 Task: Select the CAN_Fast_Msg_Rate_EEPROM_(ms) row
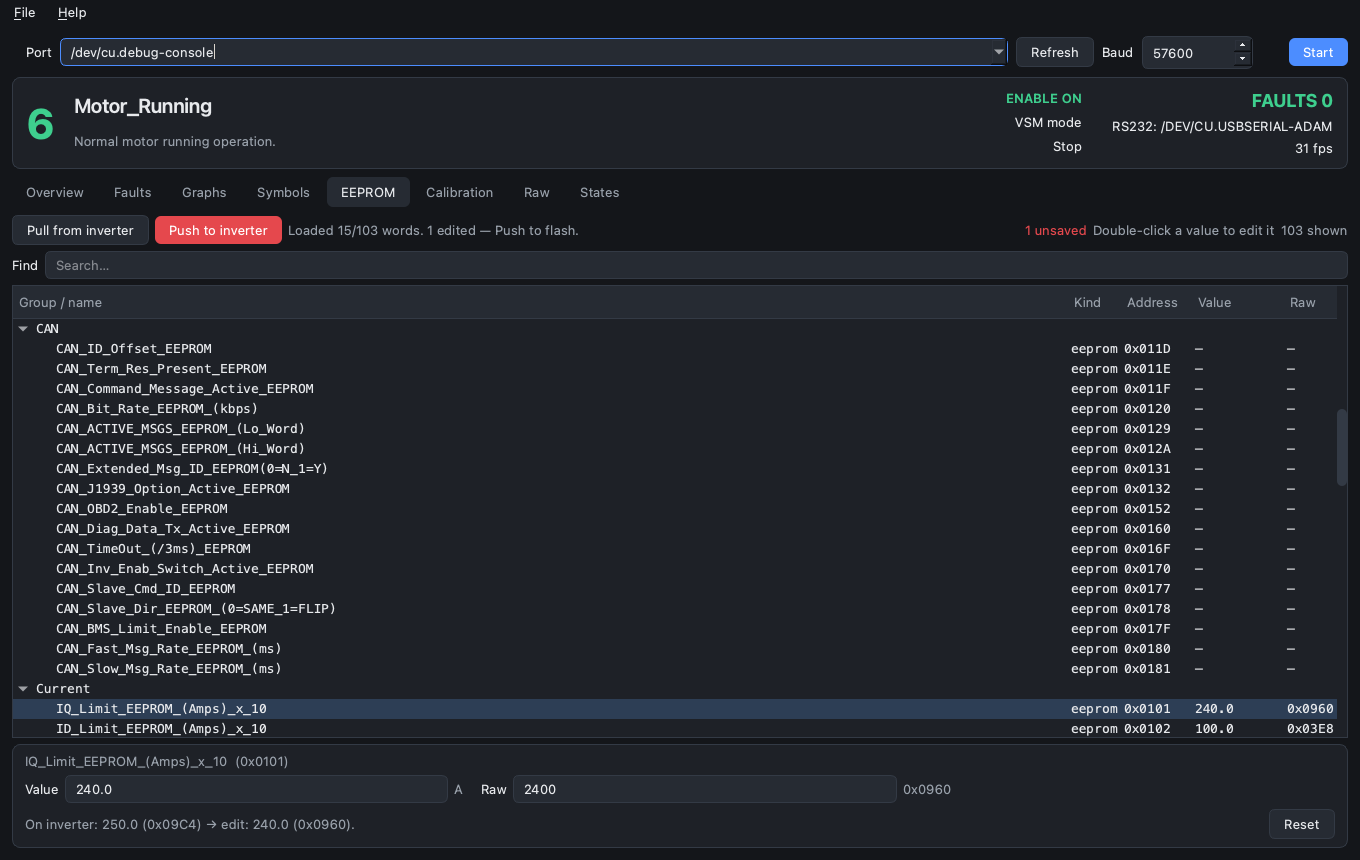coord(674,648)
